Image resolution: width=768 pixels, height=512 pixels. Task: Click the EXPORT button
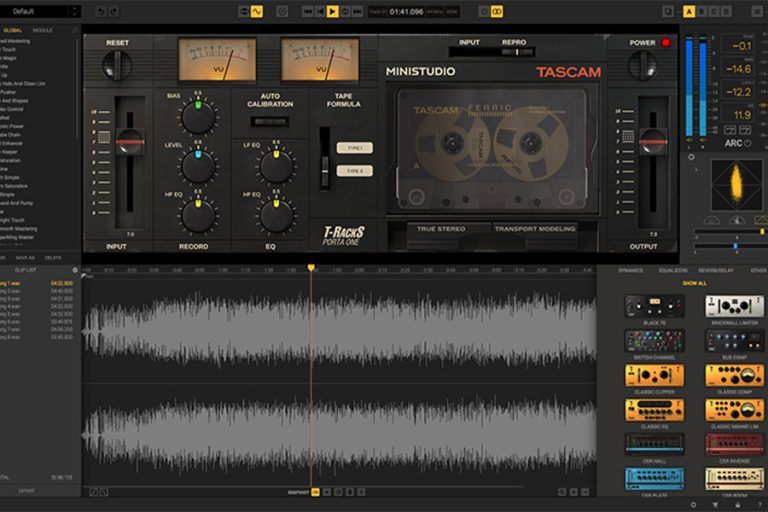(x=26, y=491)
